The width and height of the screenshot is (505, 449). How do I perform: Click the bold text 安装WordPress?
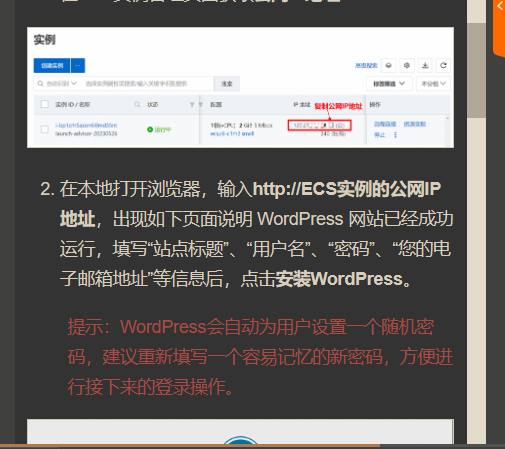(x=339, y=279)
